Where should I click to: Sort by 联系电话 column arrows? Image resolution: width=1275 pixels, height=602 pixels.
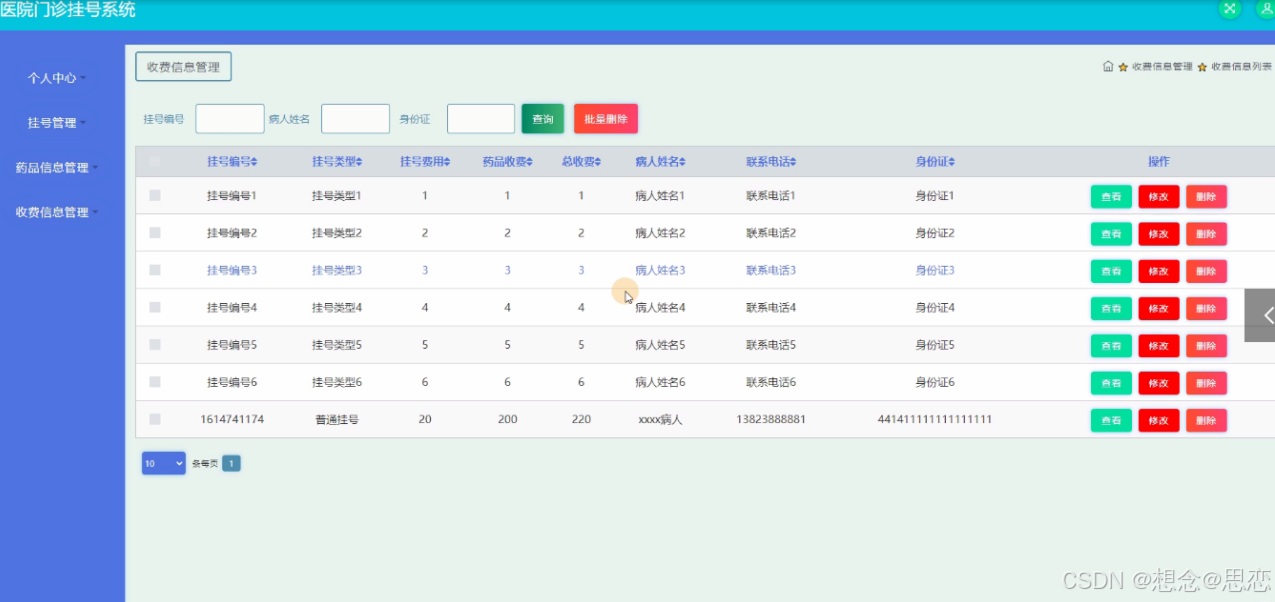[792, 162]
